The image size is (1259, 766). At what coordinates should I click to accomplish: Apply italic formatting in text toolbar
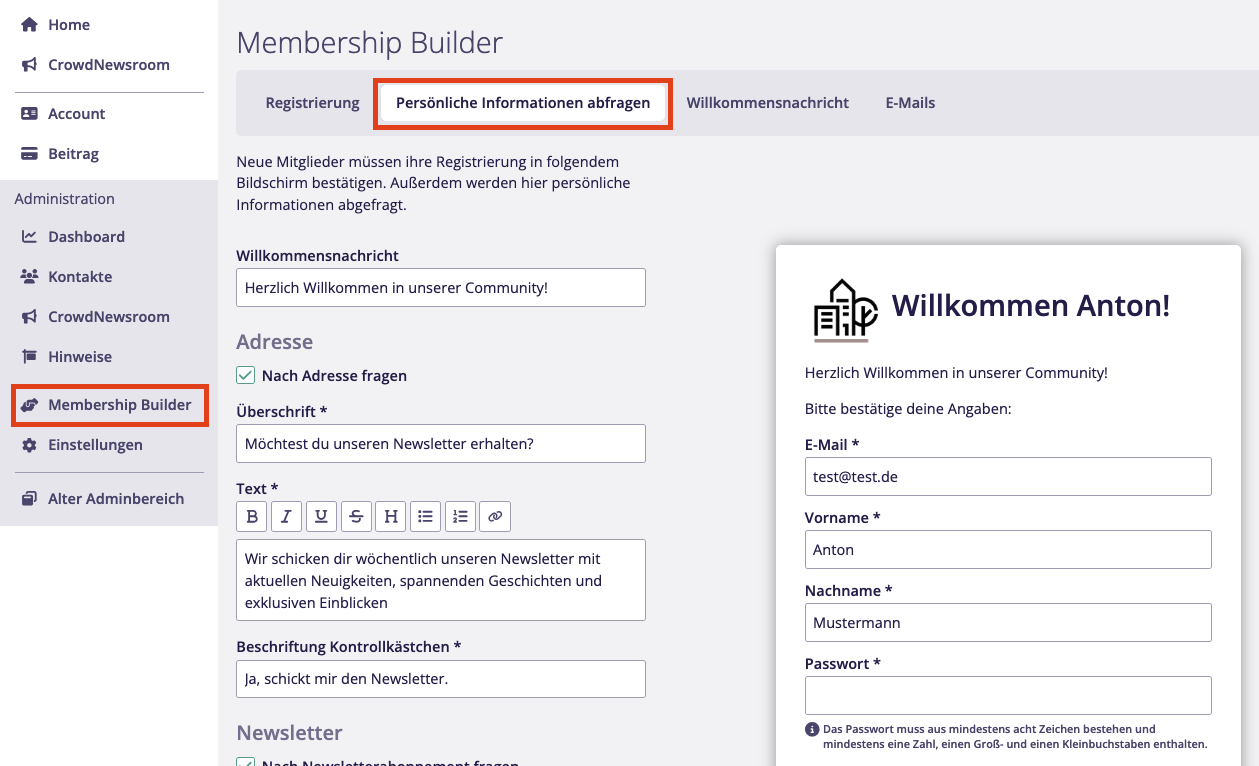(x=286, y=516)
